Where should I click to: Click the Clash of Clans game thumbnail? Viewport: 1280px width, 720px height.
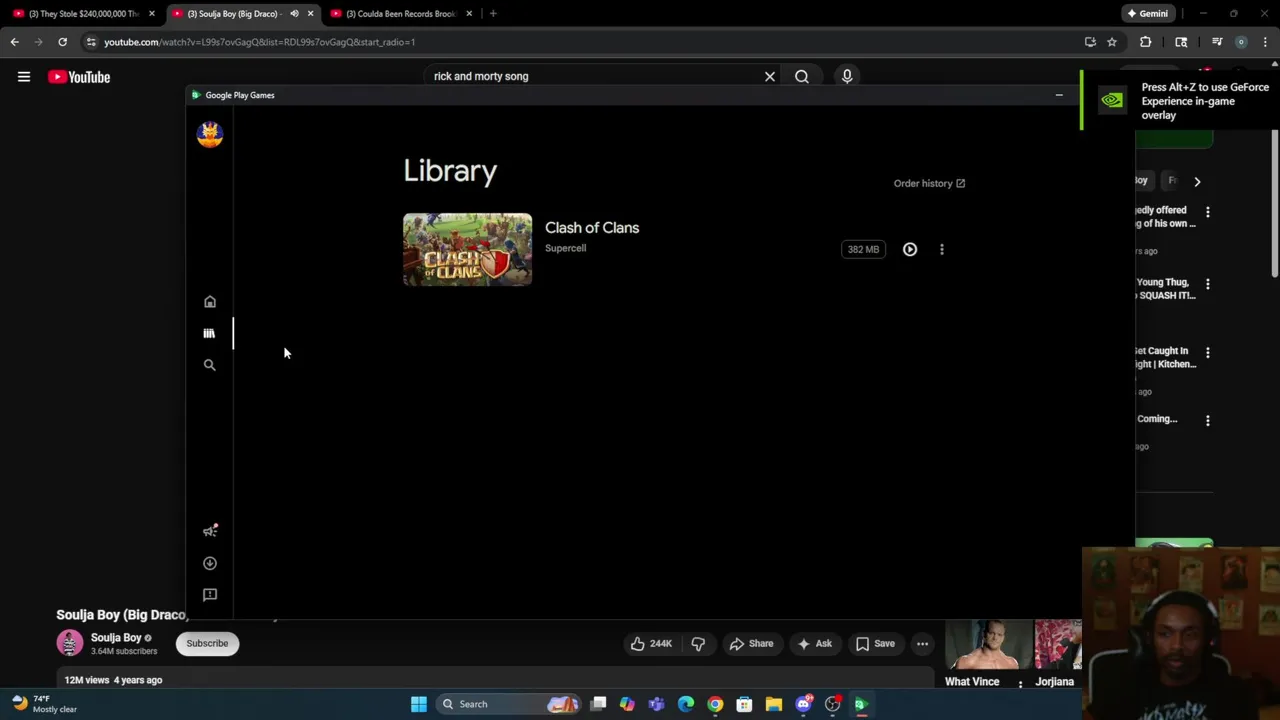tap(468, 249)
